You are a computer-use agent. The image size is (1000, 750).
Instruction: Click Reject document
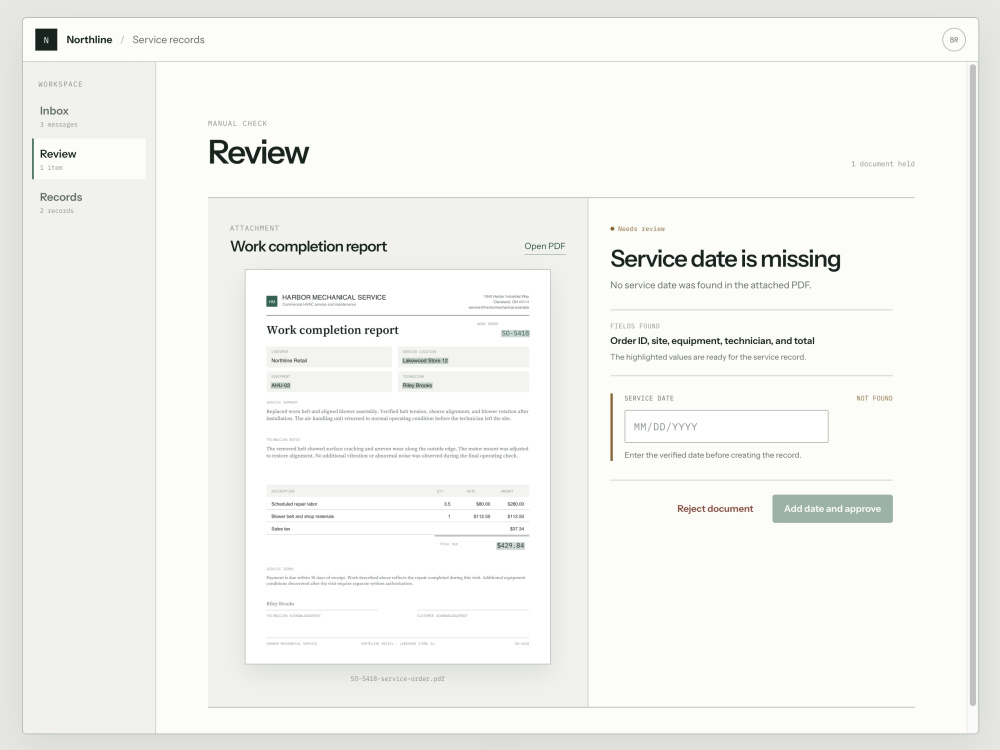[x=715, y=509]
